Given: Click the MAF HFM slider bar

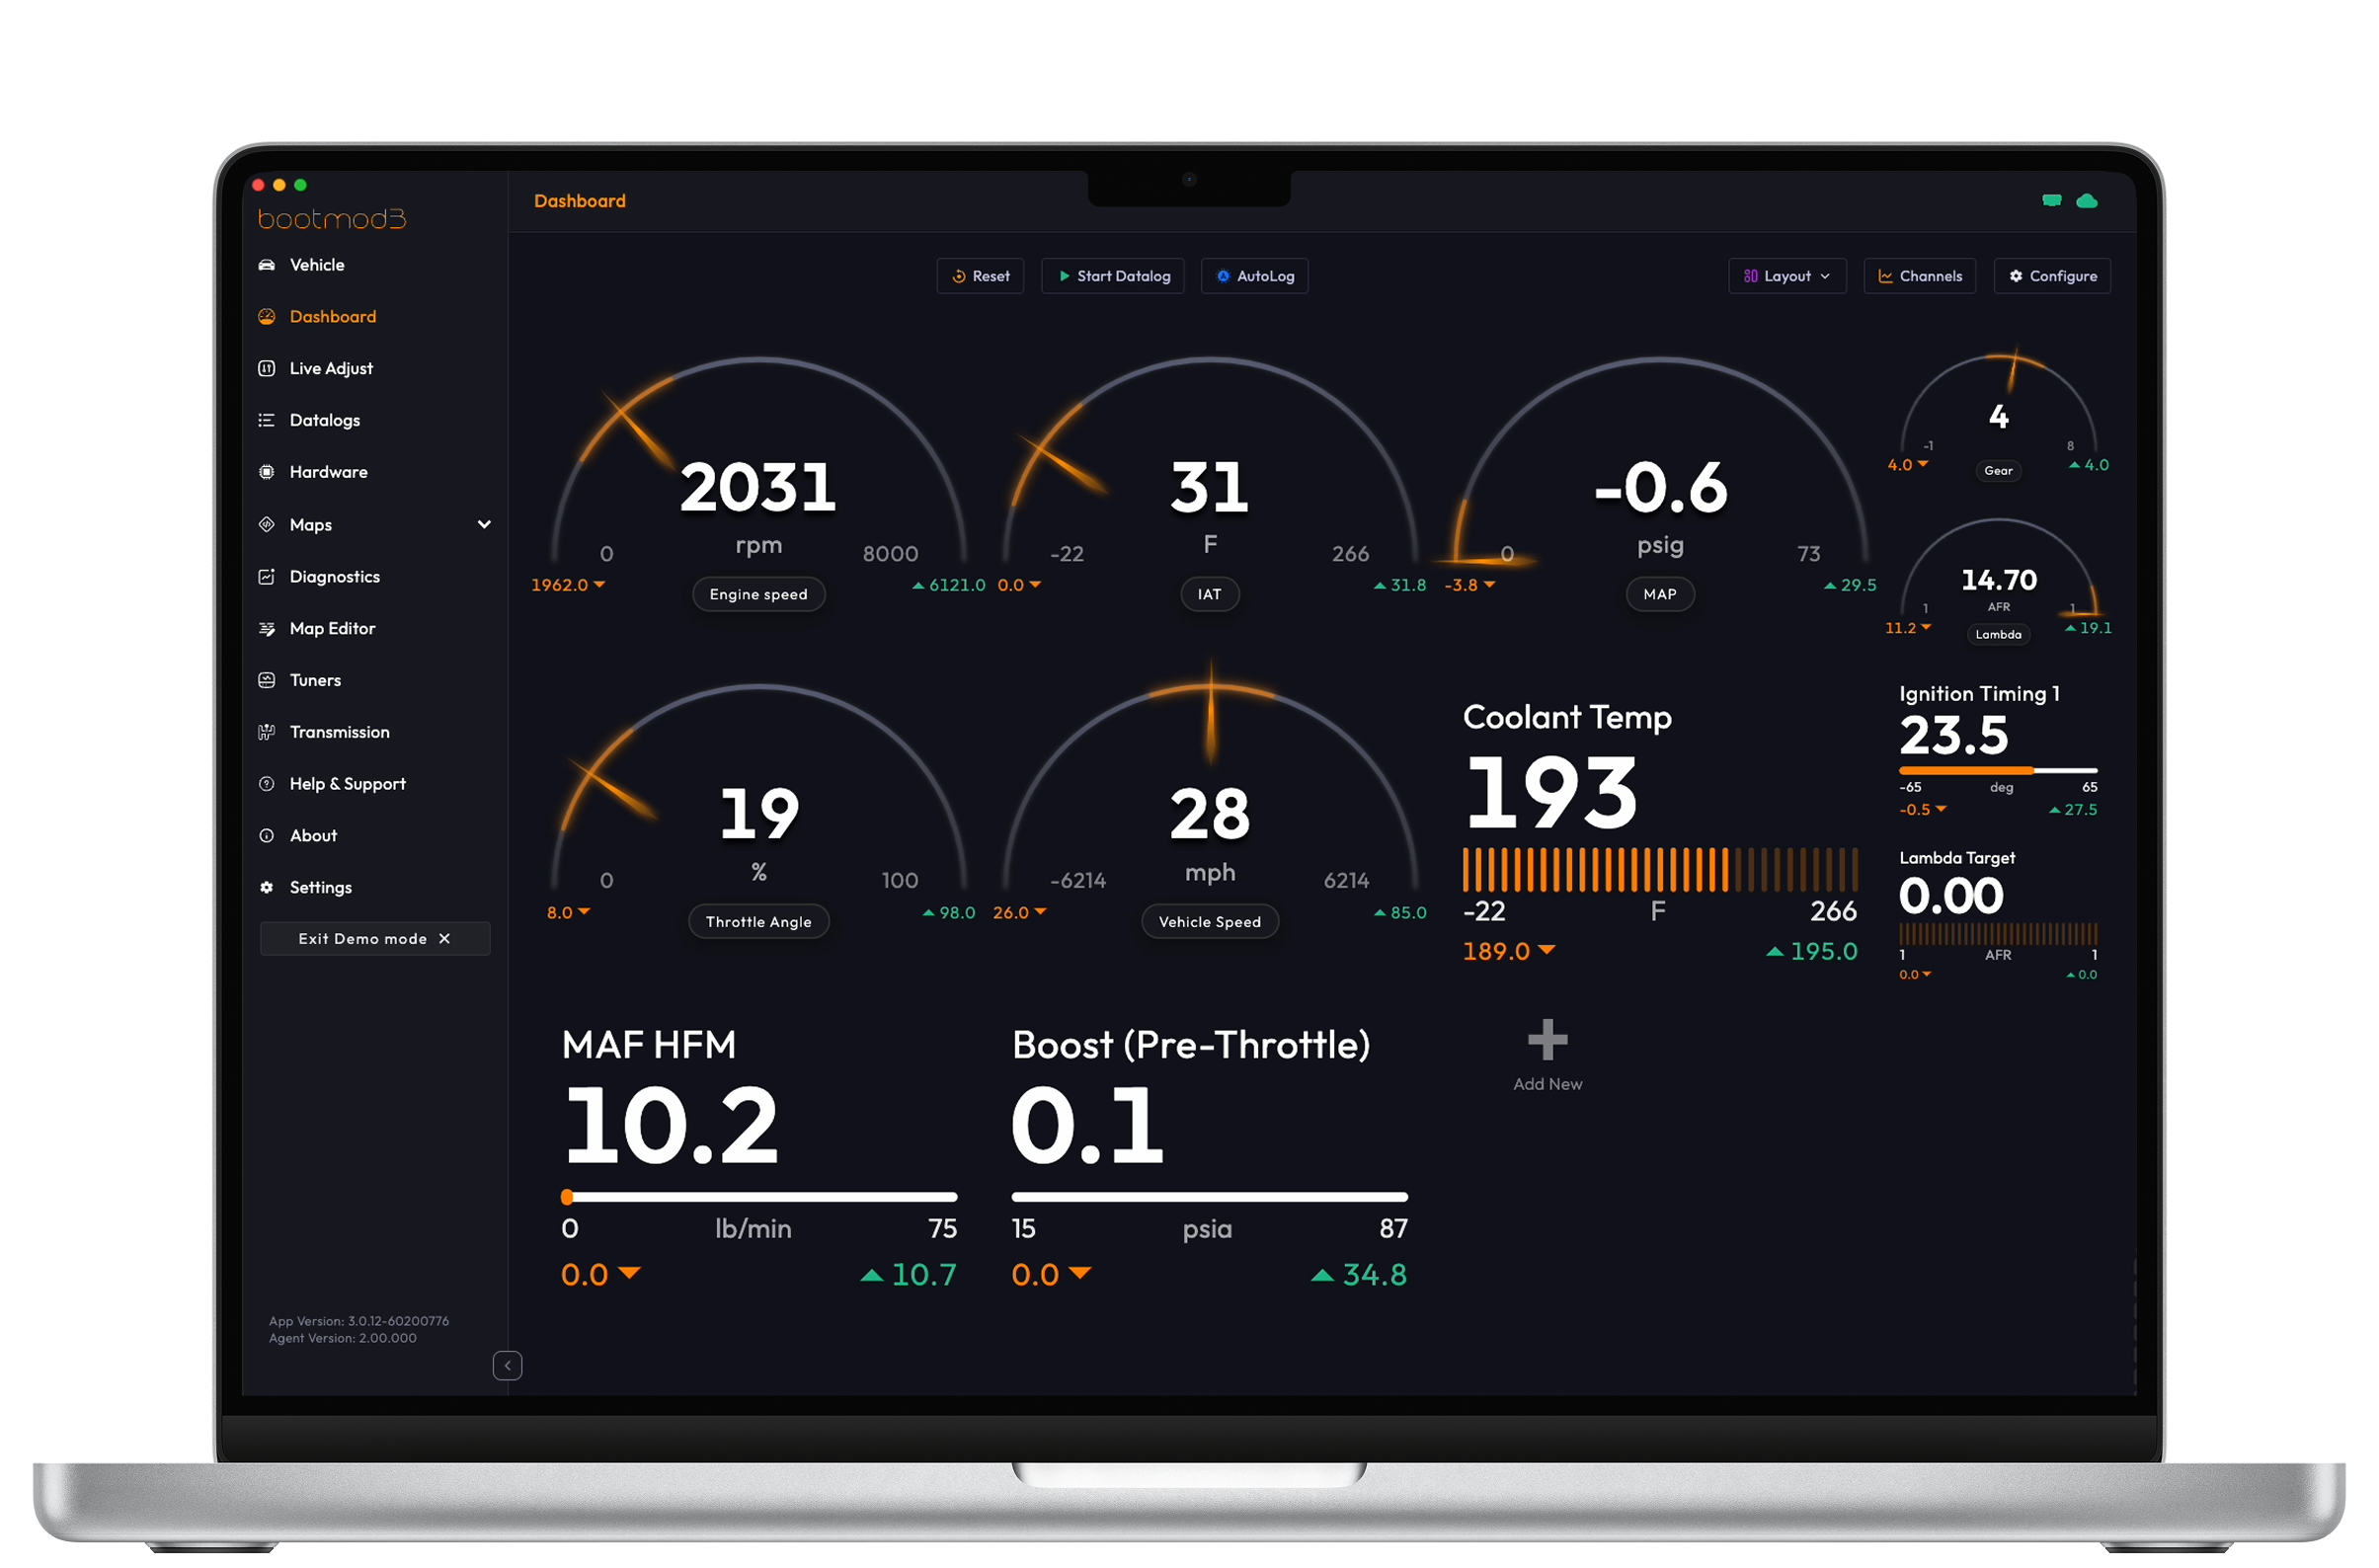Looking at the screenshot, I should tap(760, 1198).
